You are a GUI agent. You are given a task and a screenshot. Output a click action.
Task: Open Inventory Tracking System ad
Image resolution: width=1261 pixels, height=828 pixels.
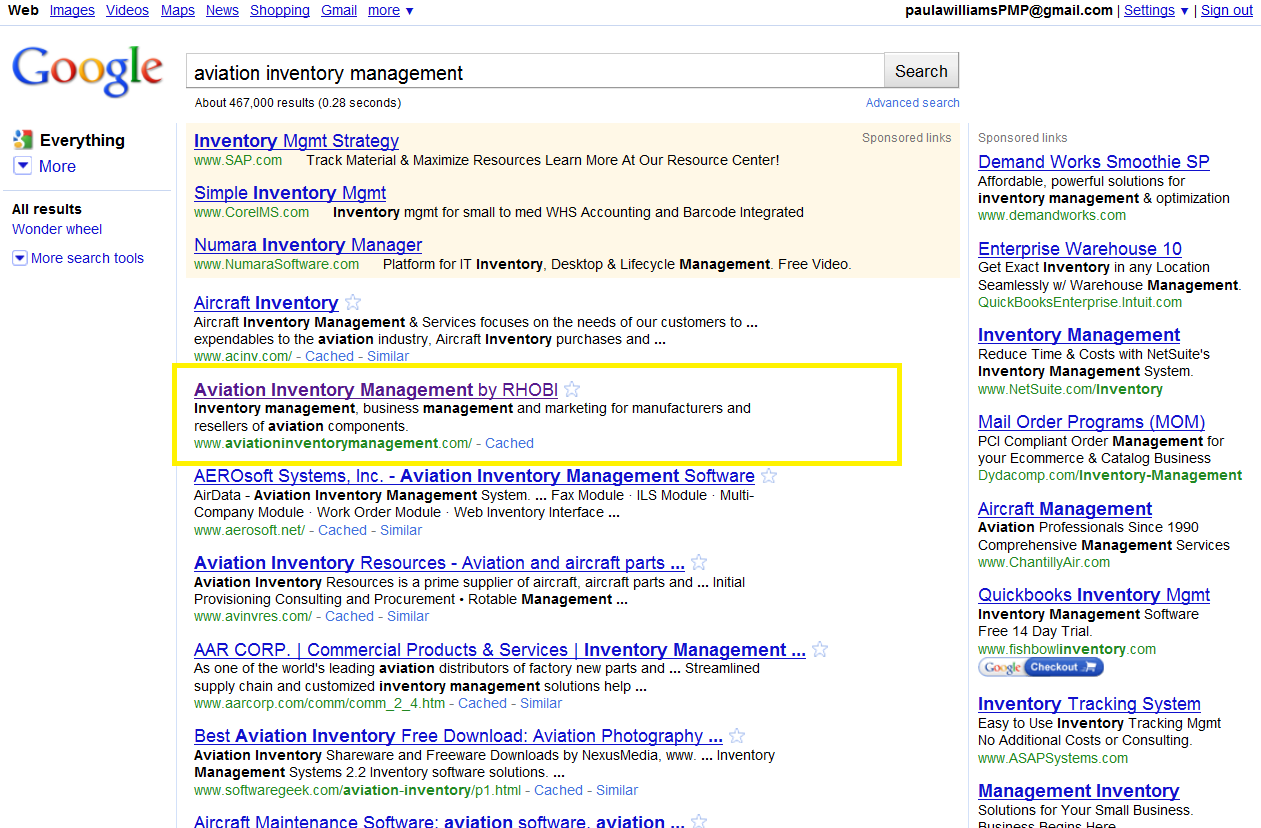point(1089,704)
